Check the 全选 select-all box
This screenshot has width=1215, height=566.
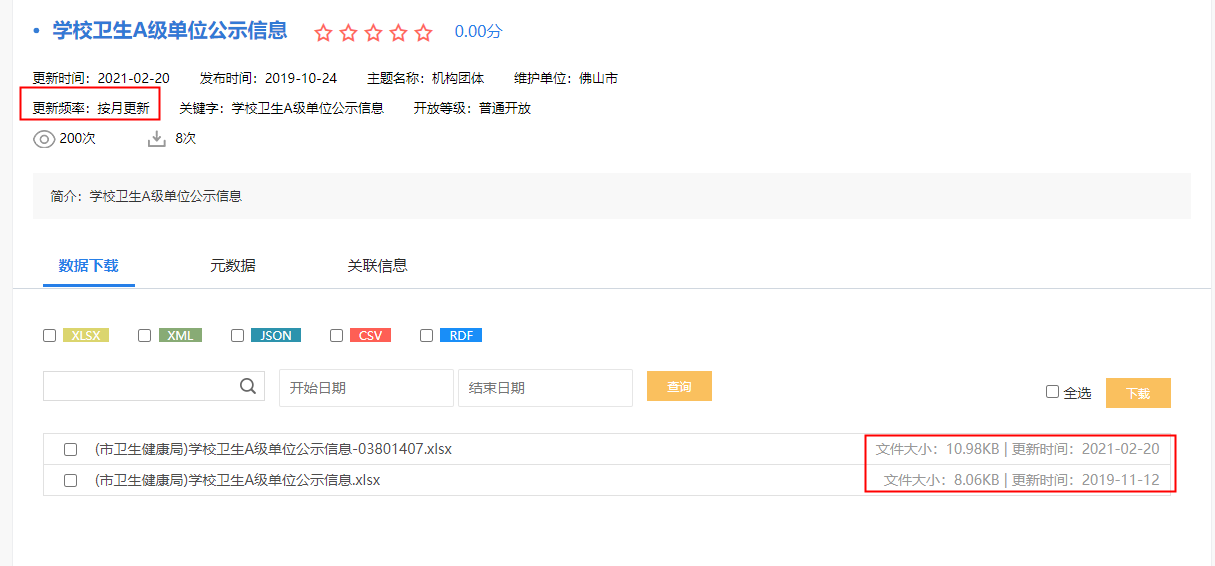pyautogui.click(x=1052, y=392)
